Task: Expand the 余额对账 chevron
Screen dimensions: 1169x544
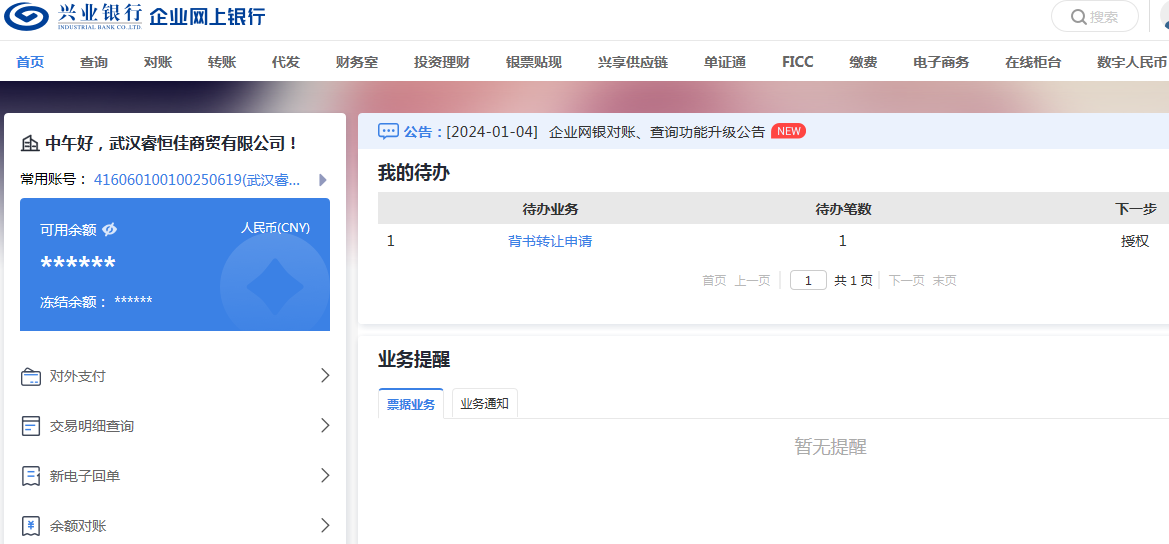Action: tap(325, 525)
